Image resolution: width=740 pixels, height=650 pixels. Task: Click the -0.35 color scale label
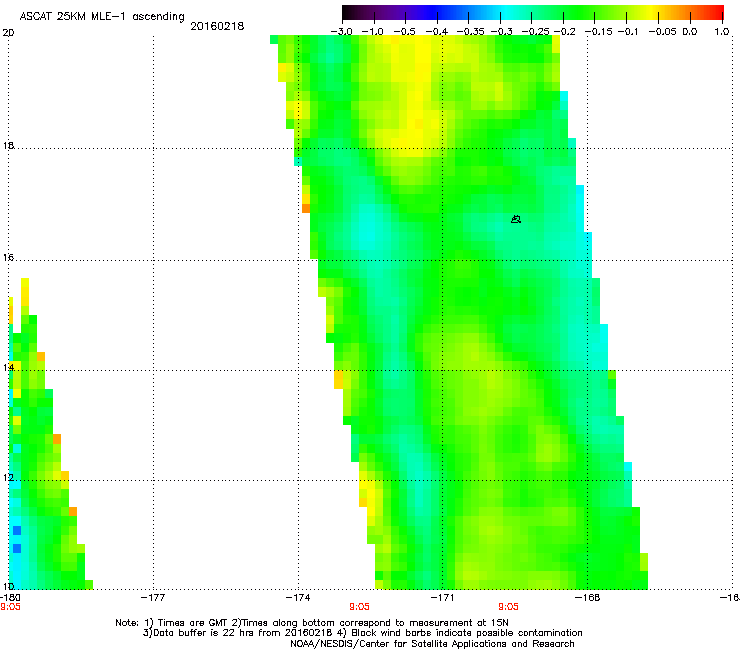click(471, 32)
